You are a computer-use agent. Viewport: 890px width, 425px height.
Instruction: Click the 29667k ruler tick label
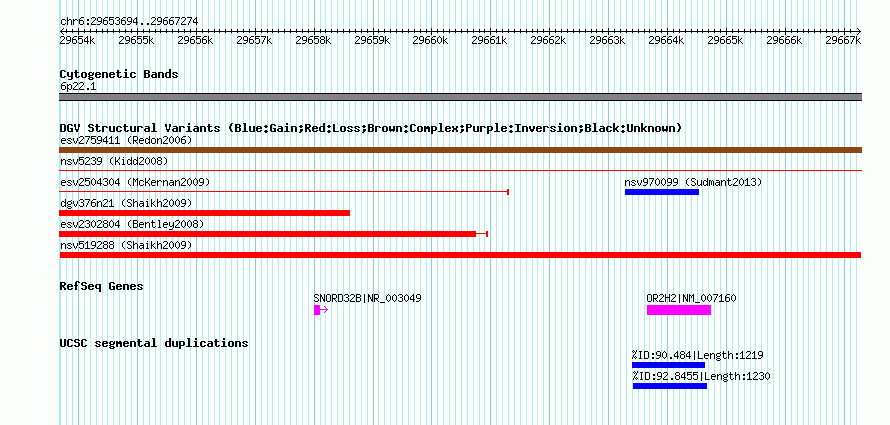[x=843, y=40]
